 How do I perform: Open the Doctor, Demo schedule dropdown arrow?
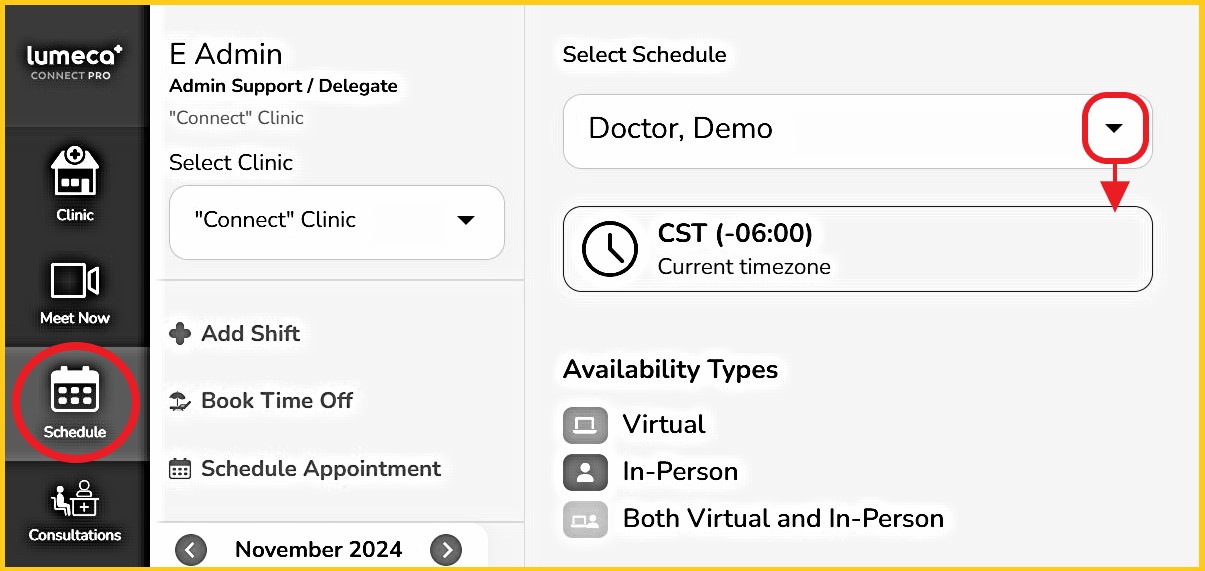click(1114, 129)
